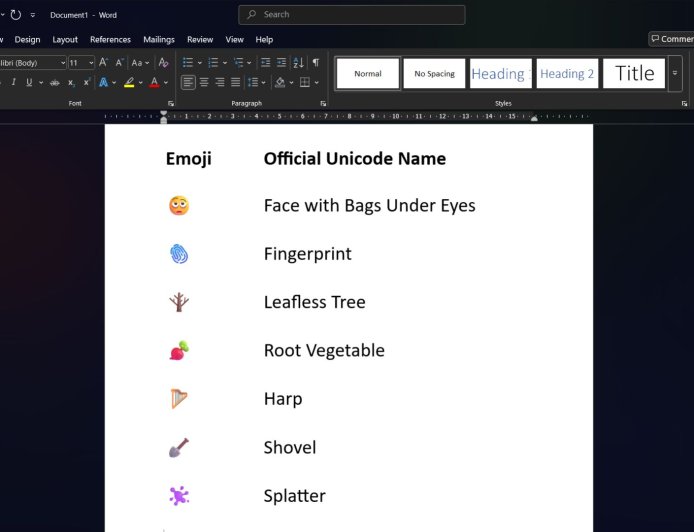This screenshot has height=532, width=694.
Task: Apply the yellow text highlight color
Action: coord(129,82)
